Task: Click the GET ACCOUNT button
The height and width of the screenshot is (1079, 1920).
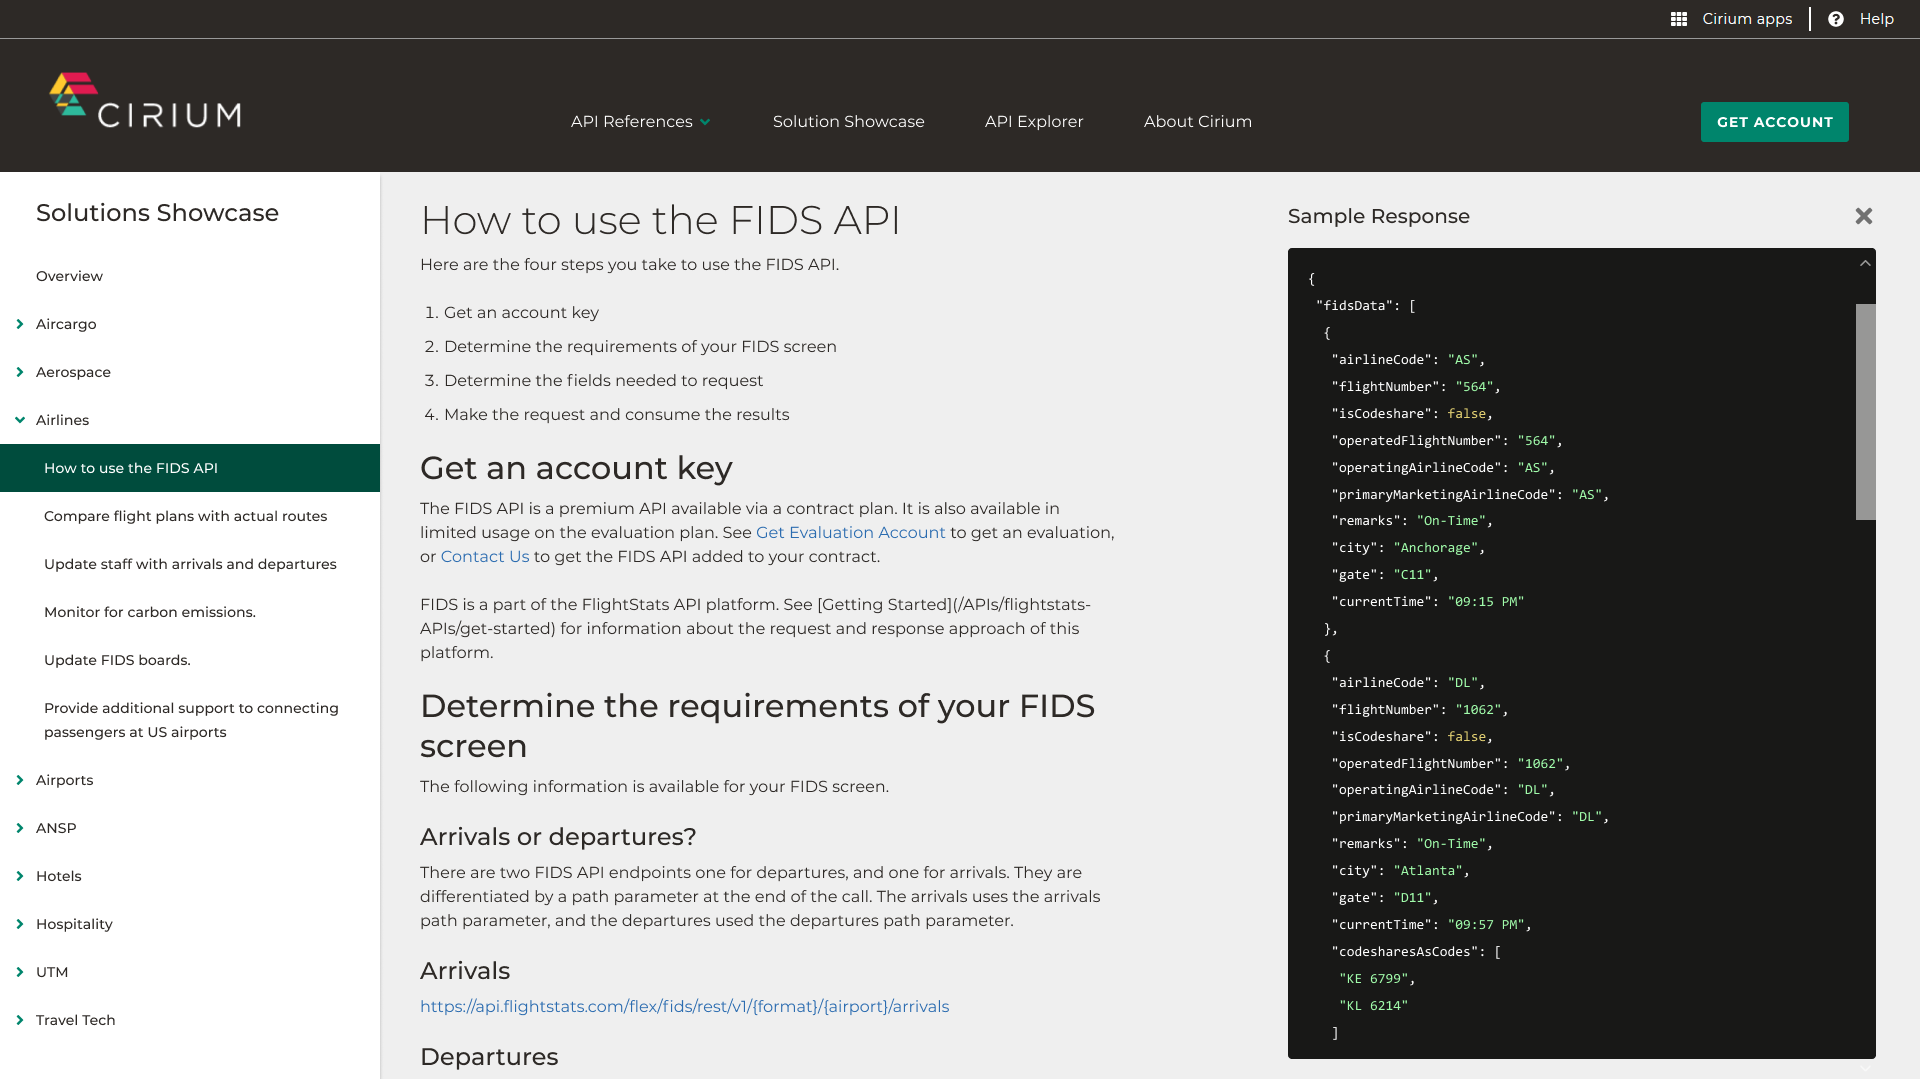Action: (x=1775, y=122)
